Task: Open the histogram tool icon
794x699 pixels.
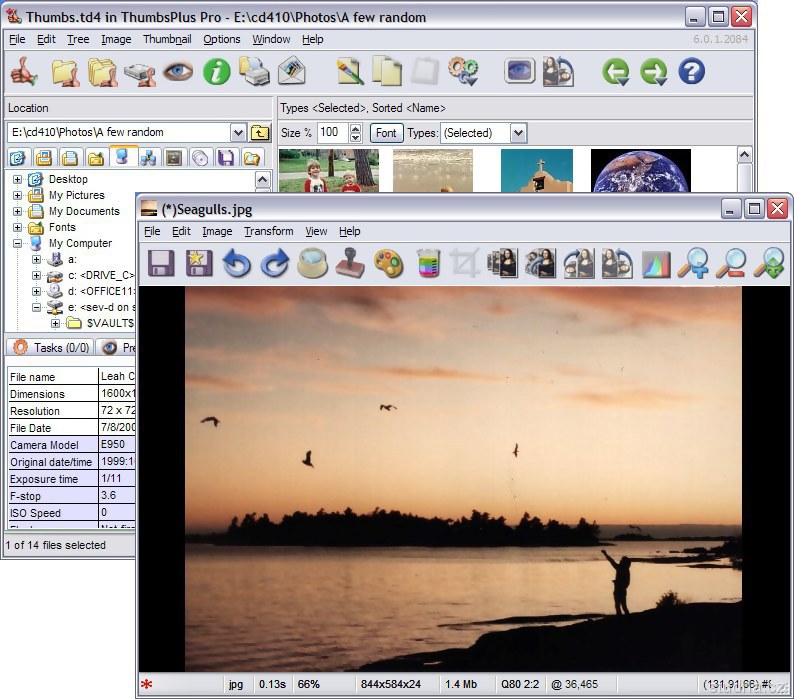Action: coord(656,263)
